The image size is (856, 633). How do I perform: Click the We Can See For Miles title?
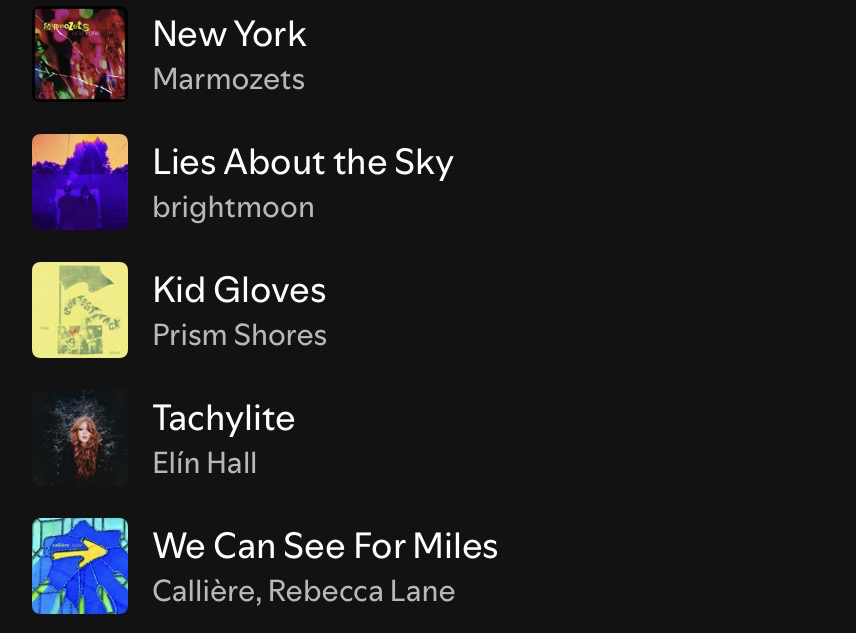pyautogui.click(x=325, y=546)
